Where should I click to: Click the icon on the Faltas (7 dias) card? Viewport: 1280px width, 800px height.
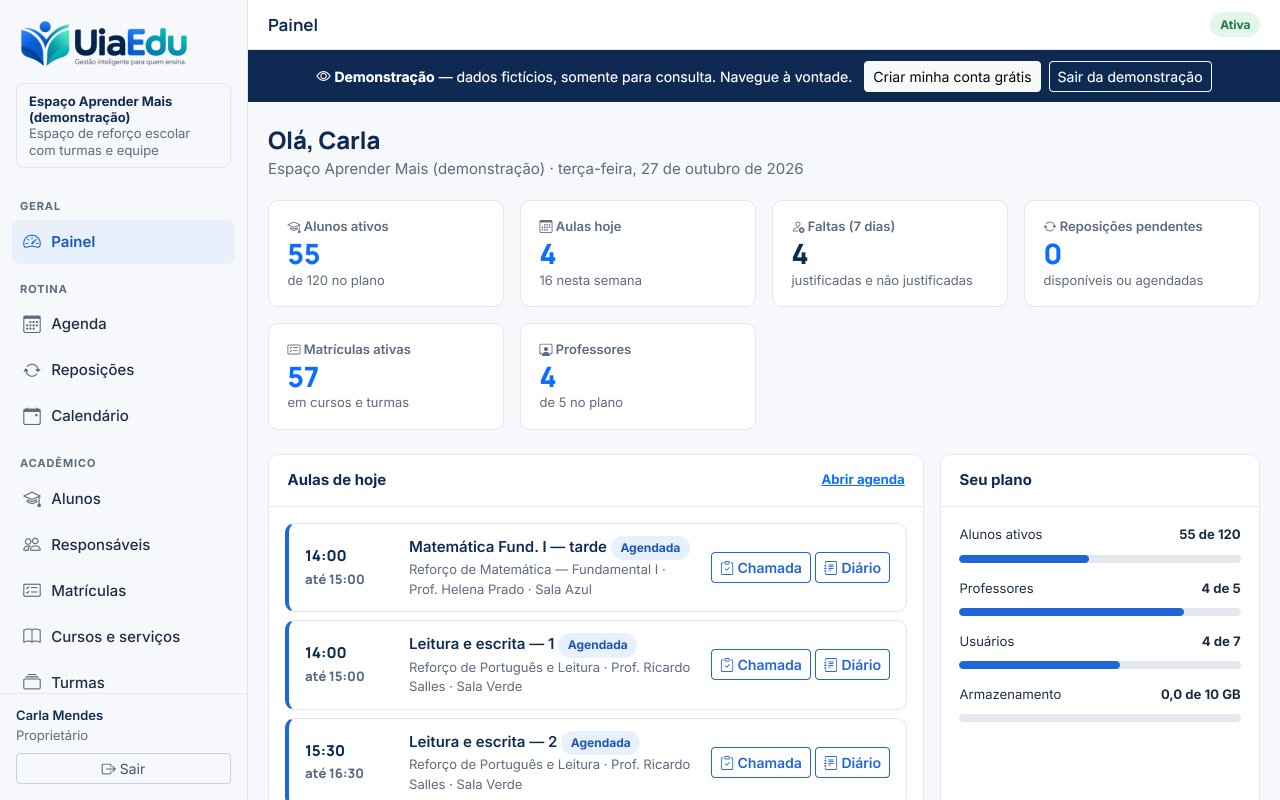tap(798, 227)
